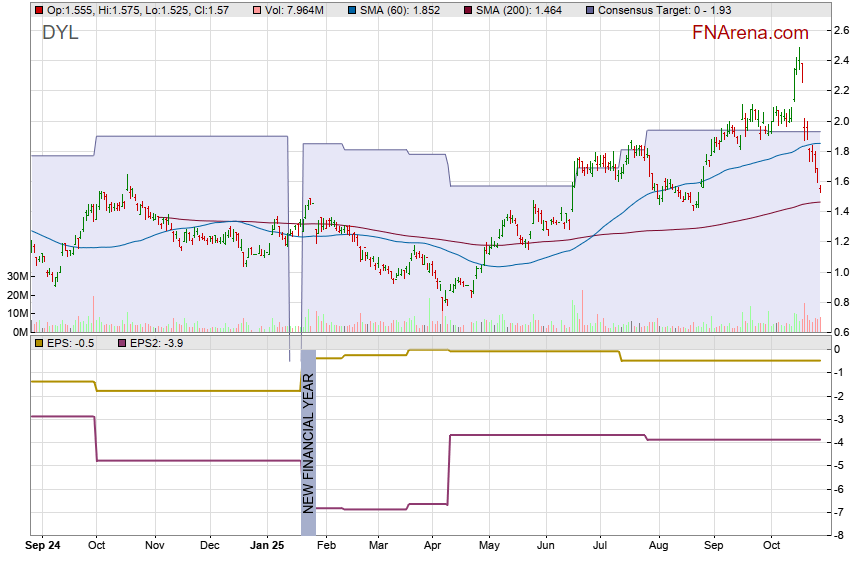Click the 2.6 price axis label
This screenshot has width=859, height=566.
click(x=842, y=31)
